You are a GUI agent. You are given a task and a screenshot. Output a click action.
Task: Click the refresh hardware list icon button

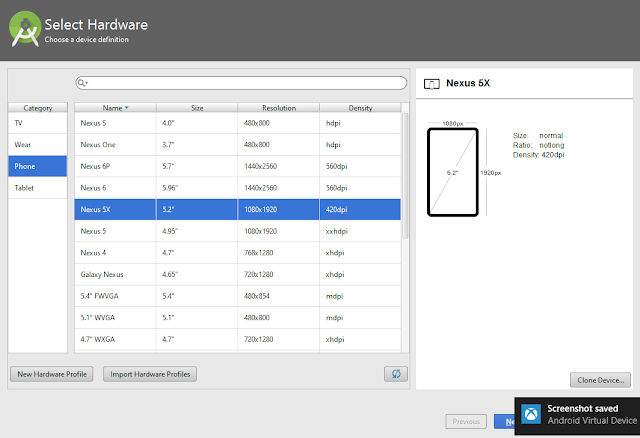pyautogui.click(x=396, y=374)
